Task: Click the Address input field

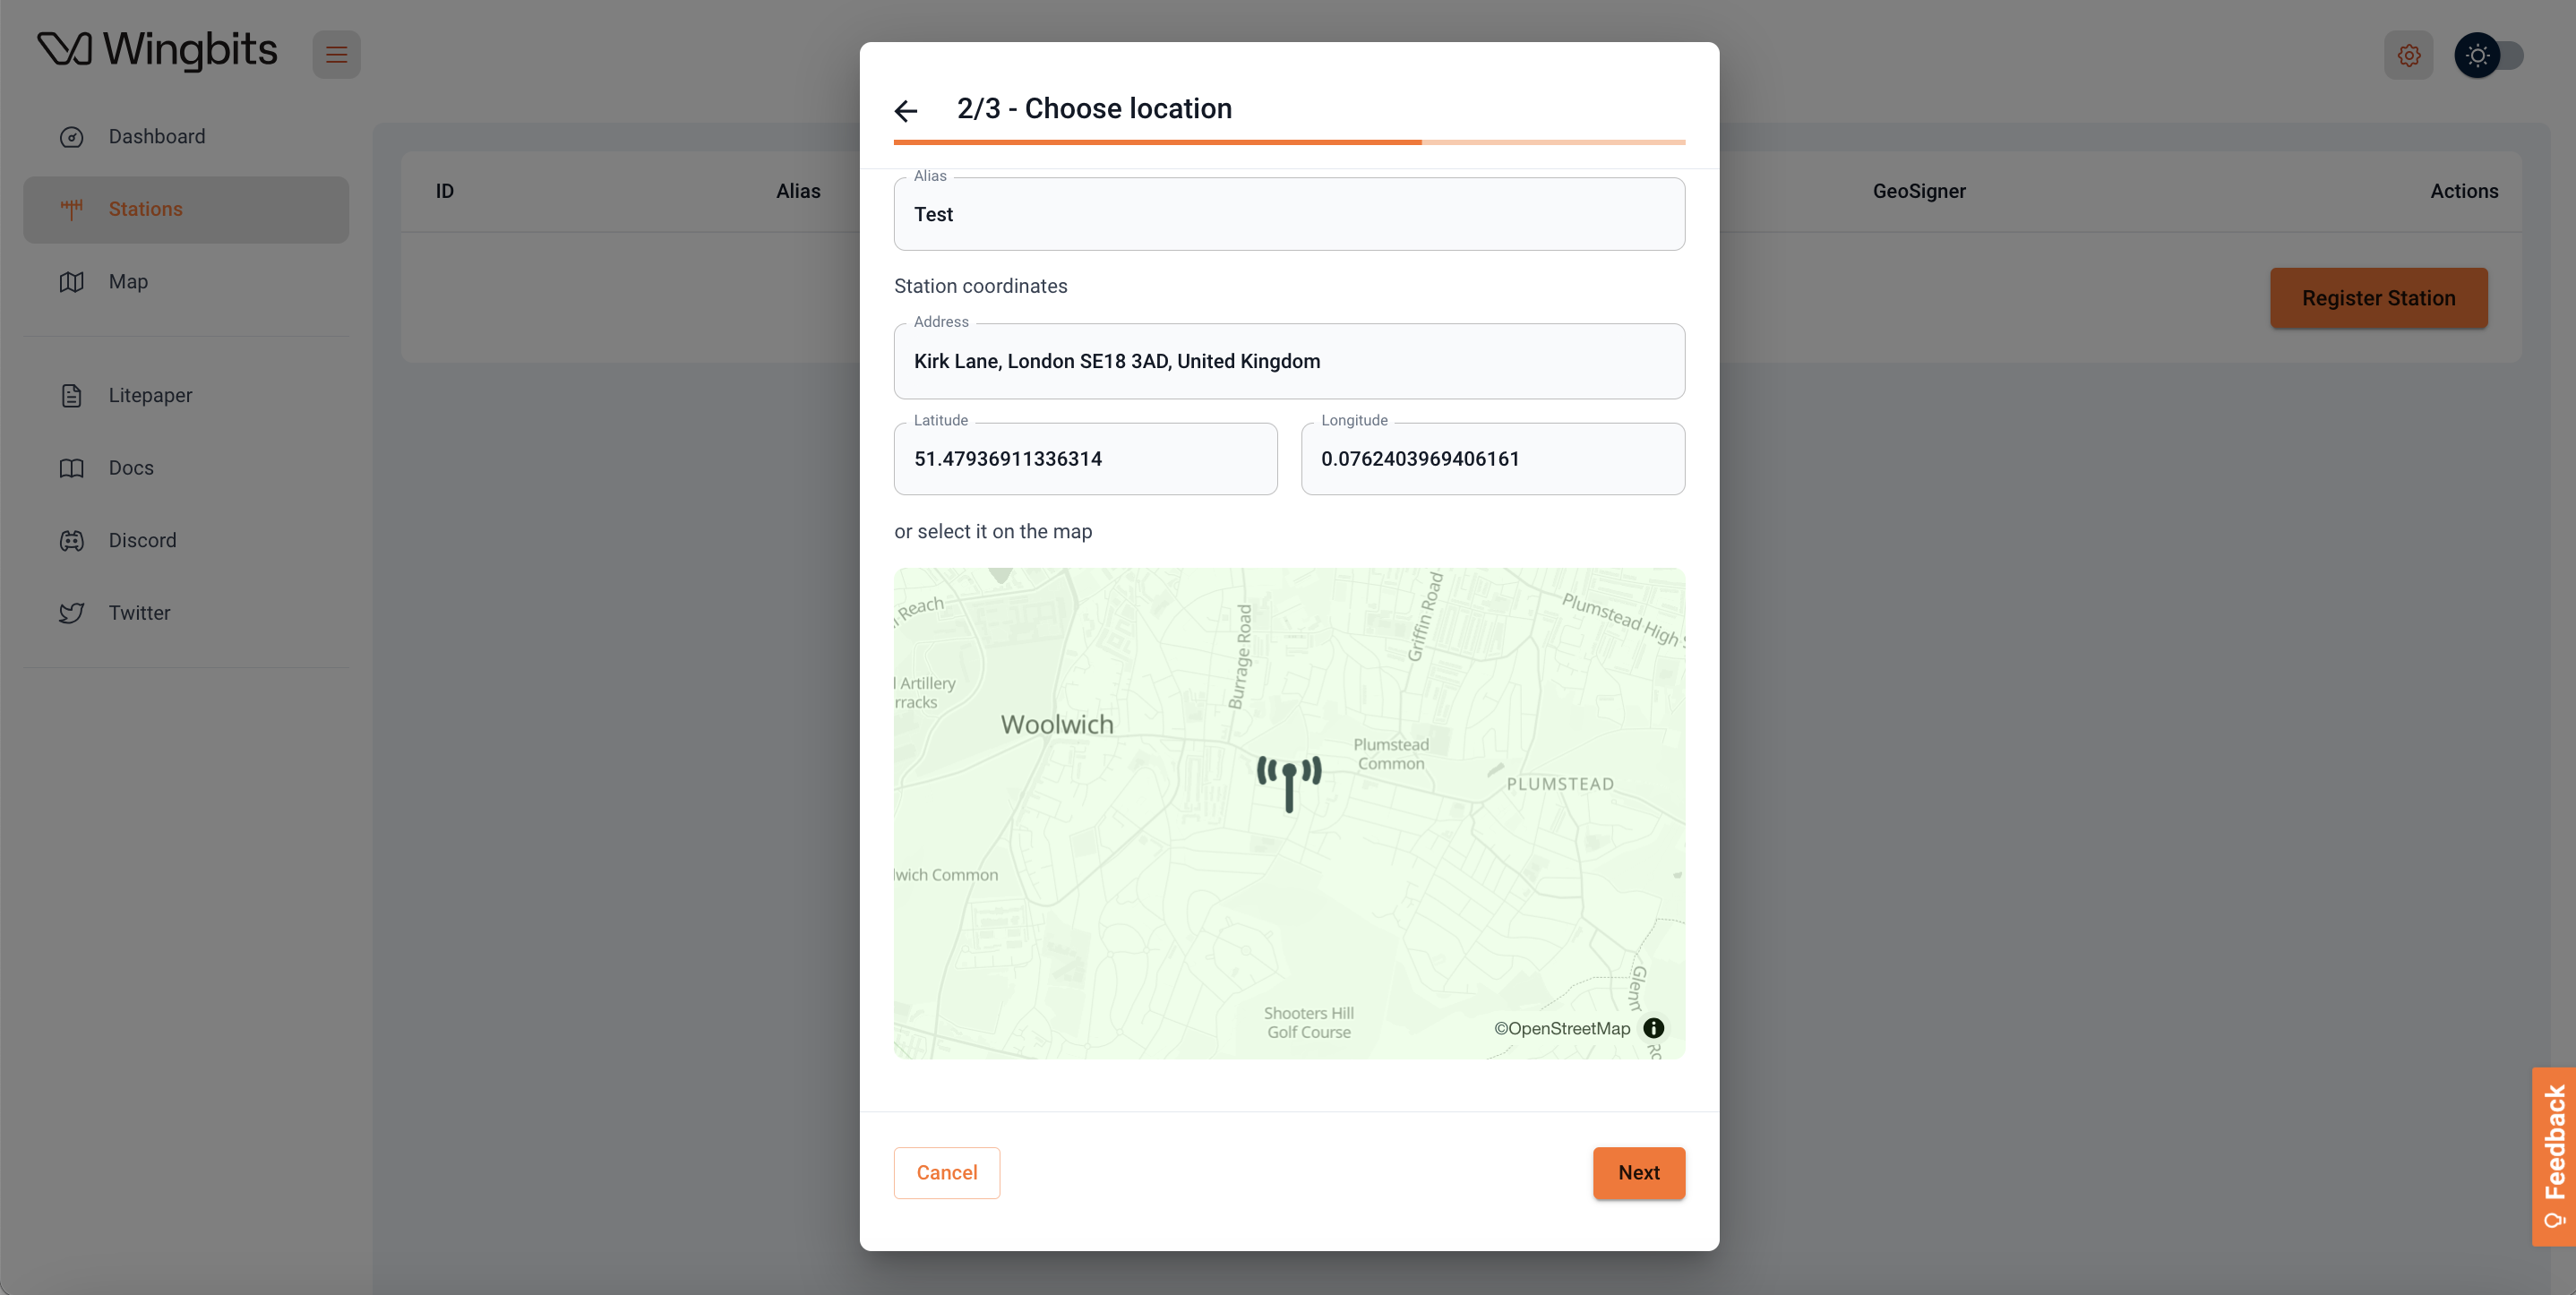Action: (1288, 361)
